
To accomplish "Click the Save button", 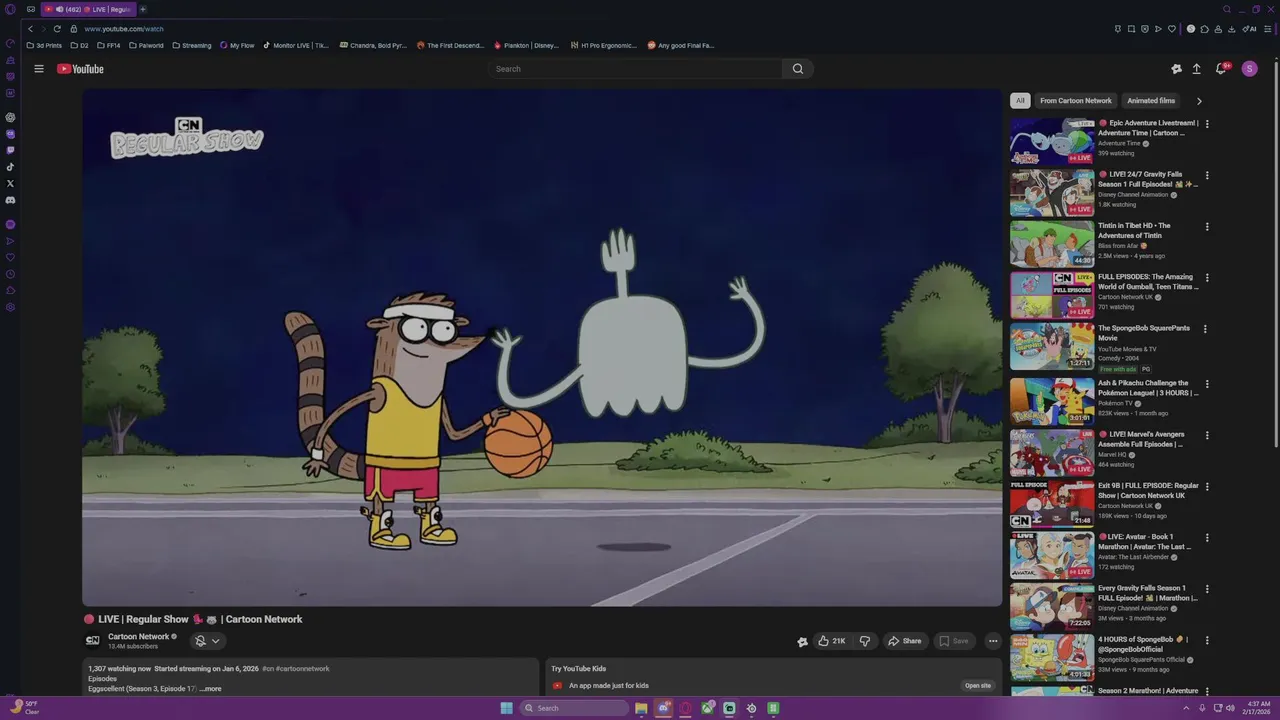I will [953, 641].
